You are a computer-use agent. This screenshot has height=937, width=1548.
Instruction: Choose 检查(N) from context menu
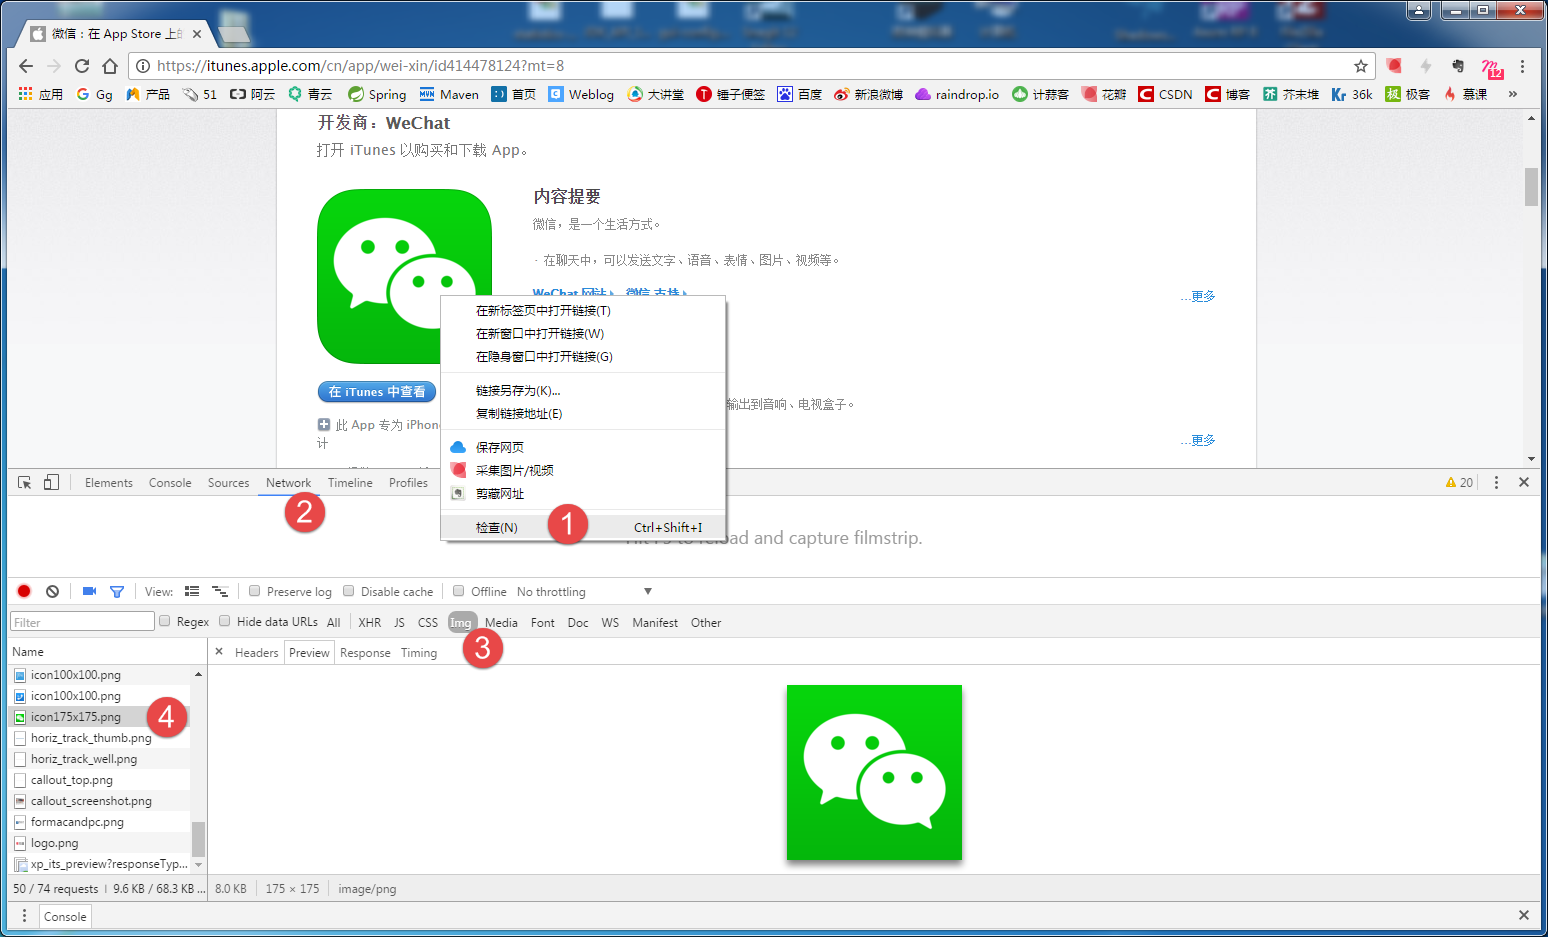pos(583,528)
